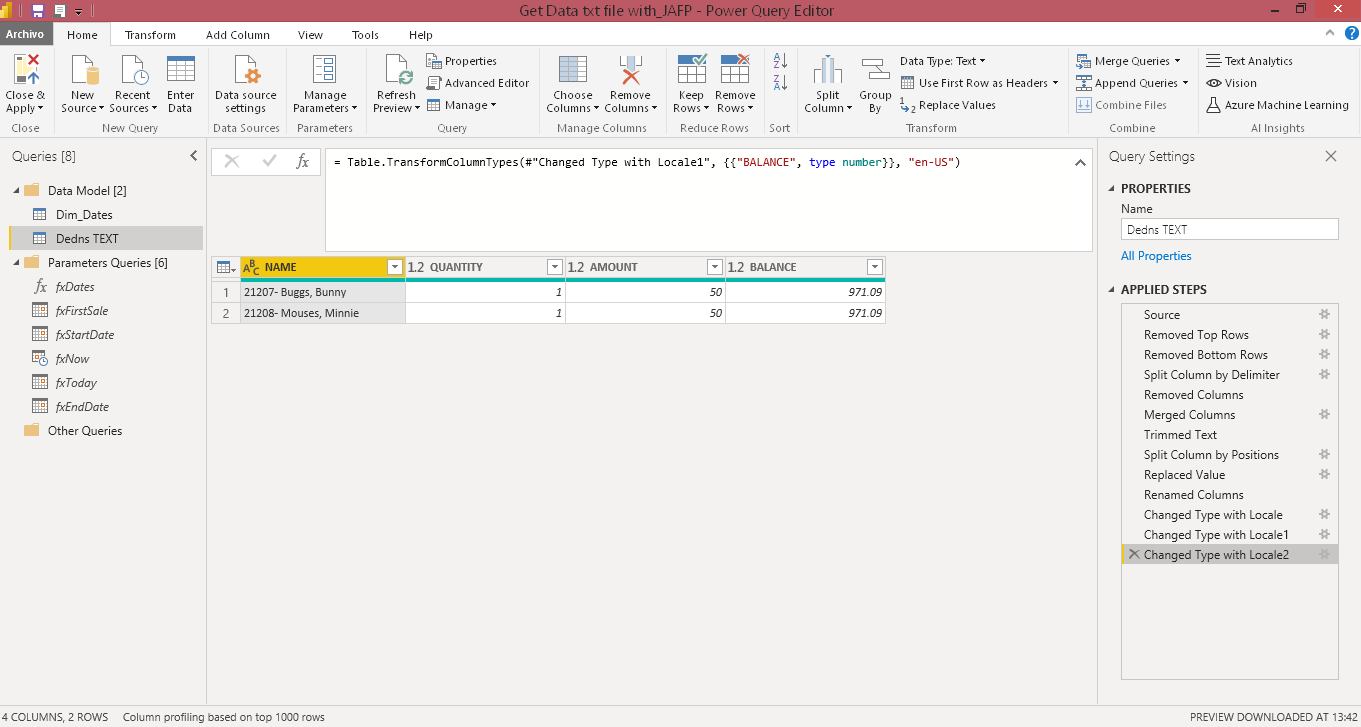The image size is (1361, 727).
Task: Click the query Name input field
Action: click(x=1229, y=230)
